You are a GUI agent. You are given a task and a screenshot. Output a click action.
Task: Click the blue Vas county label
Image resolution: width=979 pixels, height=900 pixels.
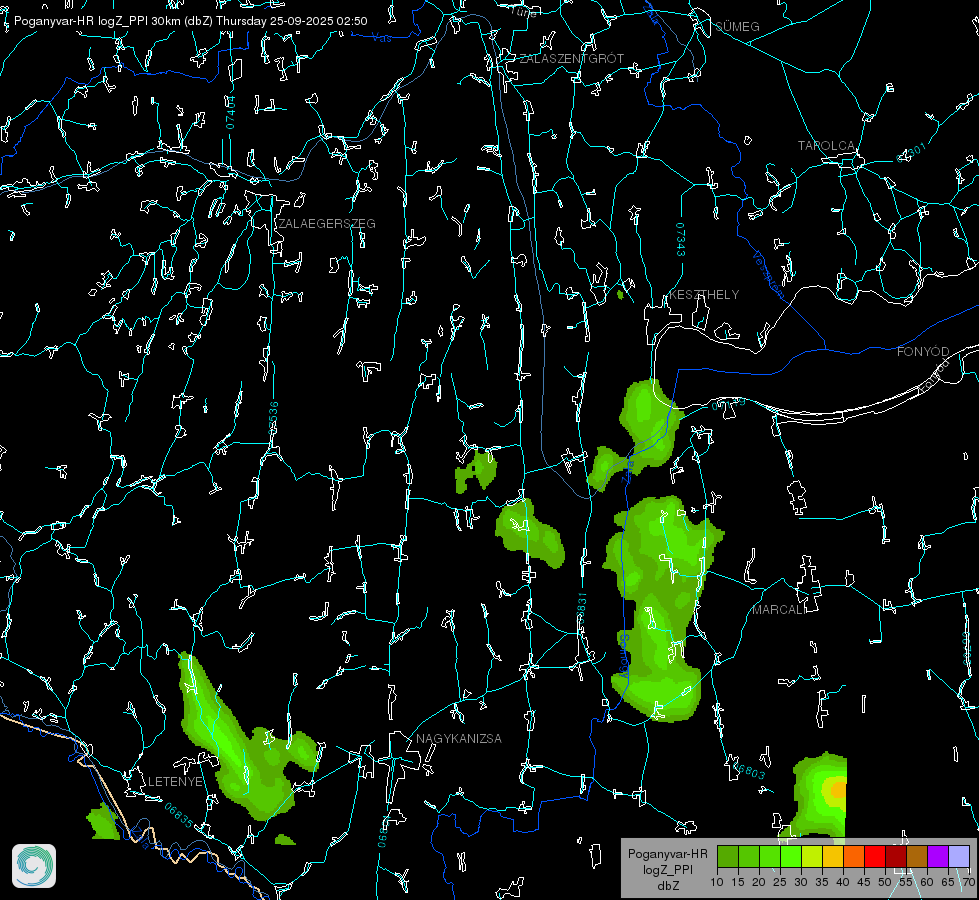coord(381,38)
